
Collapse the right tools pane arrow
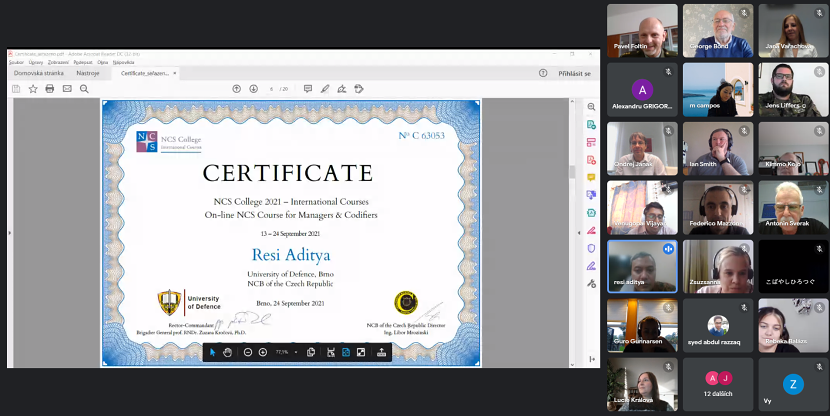click(x=579, y=233)
